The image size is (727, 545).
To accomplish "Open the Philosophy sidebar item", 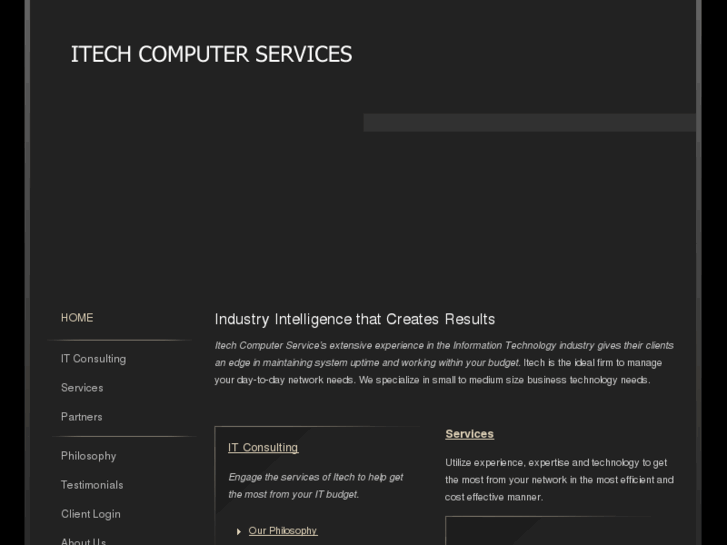I will [x=88, y=456].
